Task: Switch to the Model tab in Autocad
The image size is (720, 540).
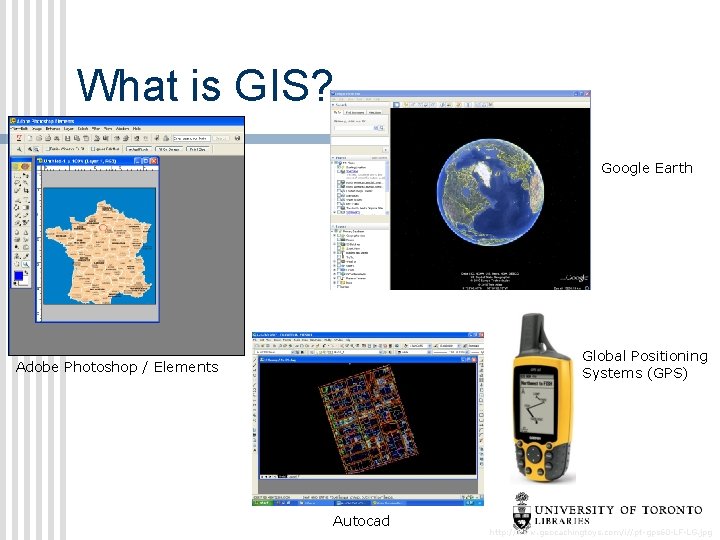Action: coord(282,477)
